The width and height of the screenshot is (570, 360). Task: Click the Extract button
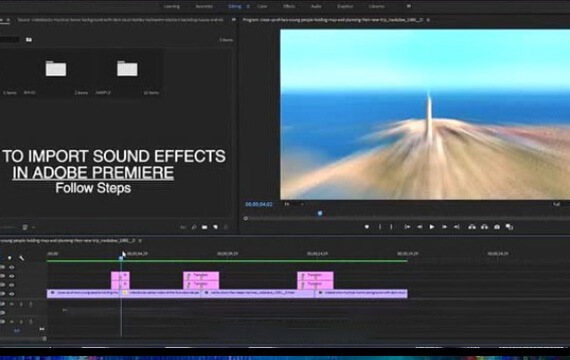pos(484,227)
